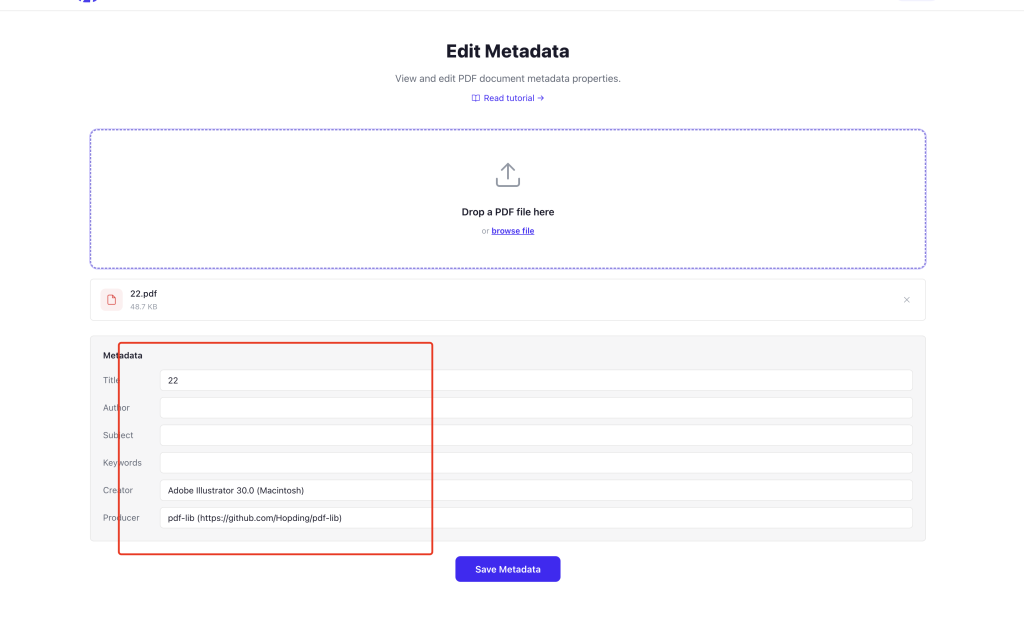
Task: Click the book icon next to Read tutorial
Action: pos(476,98)
